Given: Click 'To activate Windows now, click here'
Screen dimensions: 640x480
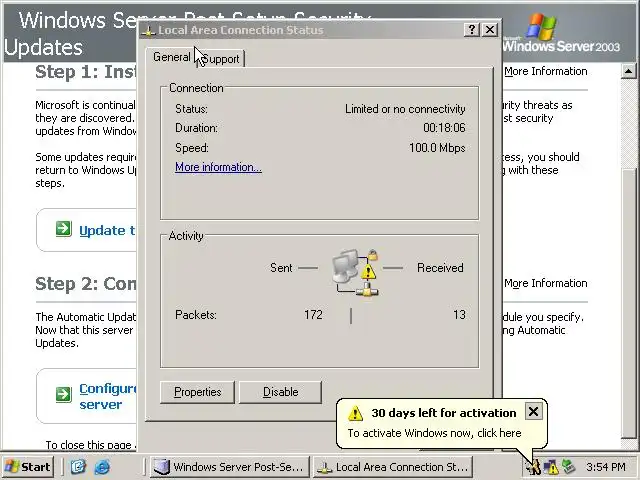Looking at the screenshot, I should coord(434,433).
